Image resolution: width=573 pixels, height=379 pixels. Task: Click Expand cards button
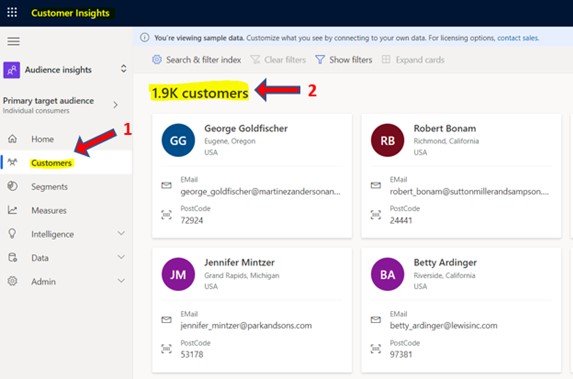point(413,60)
